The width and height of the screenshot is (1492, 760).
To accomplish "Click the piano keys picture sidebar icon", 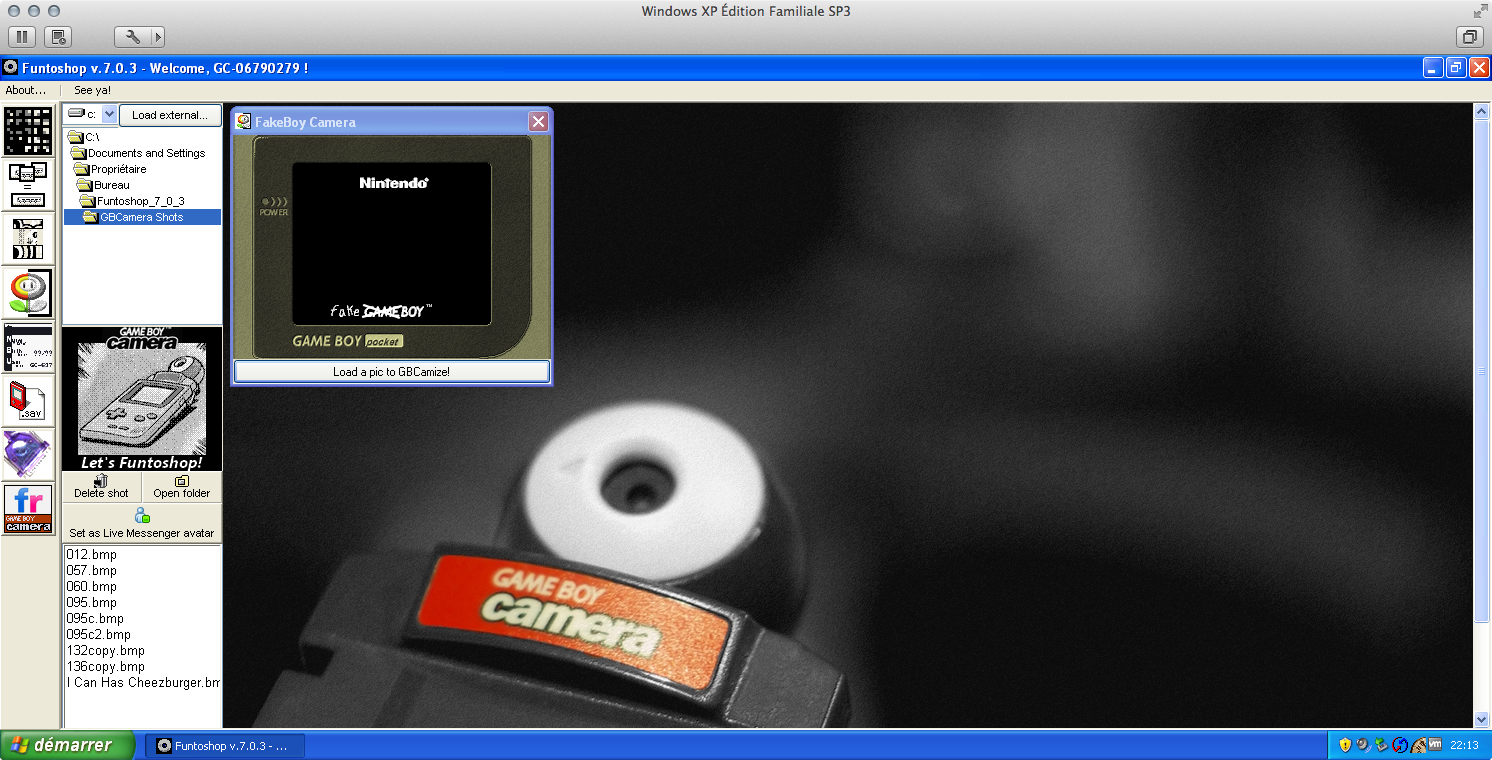I will tap(28, 238).
